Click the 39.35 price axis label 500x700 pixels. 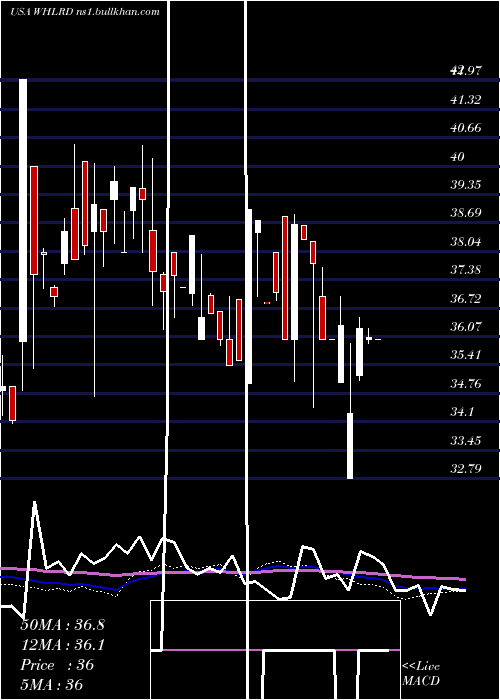pyautogui.click(x=466, y=185)
